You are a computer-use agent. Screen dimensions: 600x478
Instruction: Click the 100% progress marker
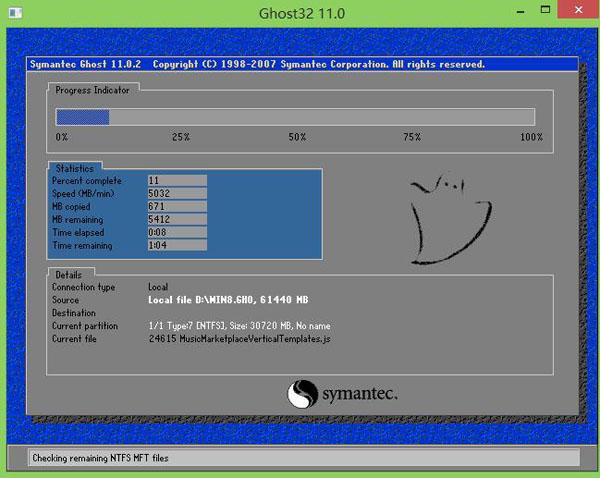tap(531, 137)
